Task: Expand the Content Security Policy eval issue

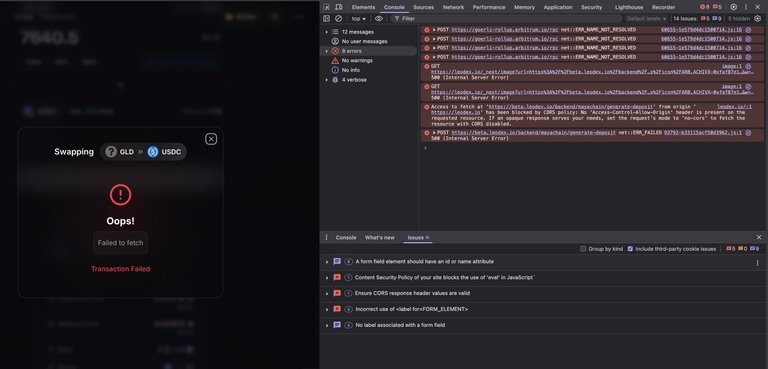Action: [x=327, y=278]
